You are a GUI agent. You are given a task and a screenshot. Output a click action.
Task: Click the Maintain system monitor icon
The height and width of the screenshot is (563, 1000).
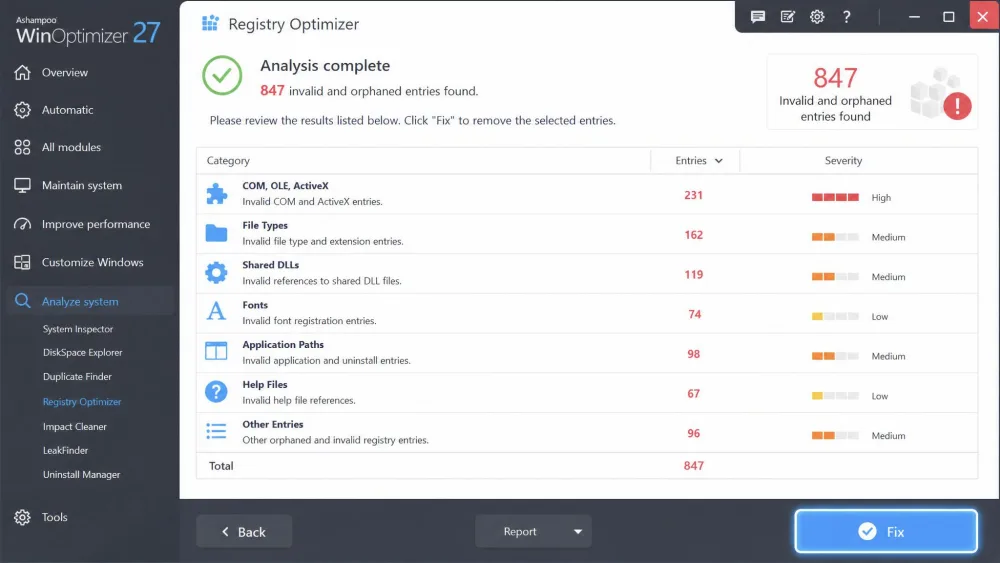click(x=22, y=186)
